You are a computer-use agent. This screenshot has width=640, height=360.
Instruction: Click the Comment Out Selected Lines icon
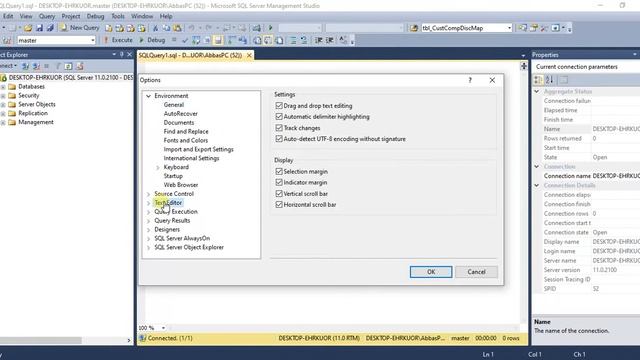(293, 40)
